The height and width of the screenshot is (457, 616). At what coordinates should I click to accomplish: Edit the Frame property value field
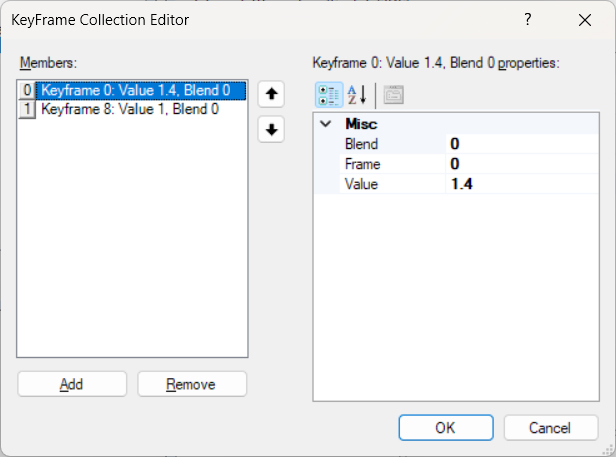tap(522, 164)
